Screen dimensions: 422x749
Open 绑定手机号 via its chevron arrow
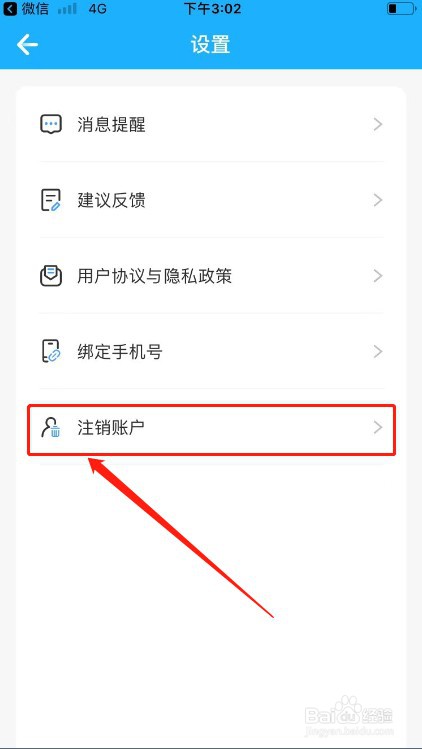[x=378, y=352]
